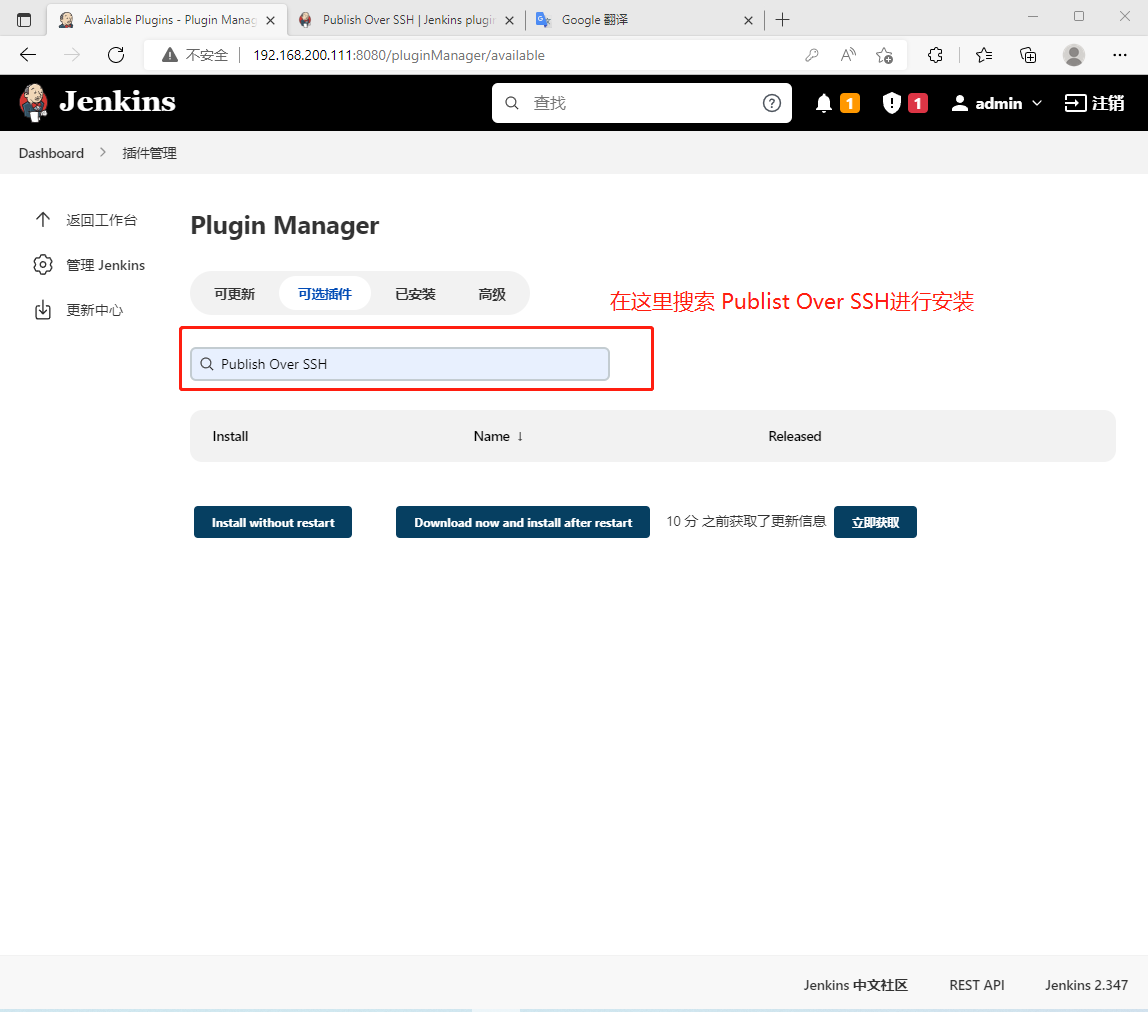Click the orange notification count badge

[x=849, y=103]
